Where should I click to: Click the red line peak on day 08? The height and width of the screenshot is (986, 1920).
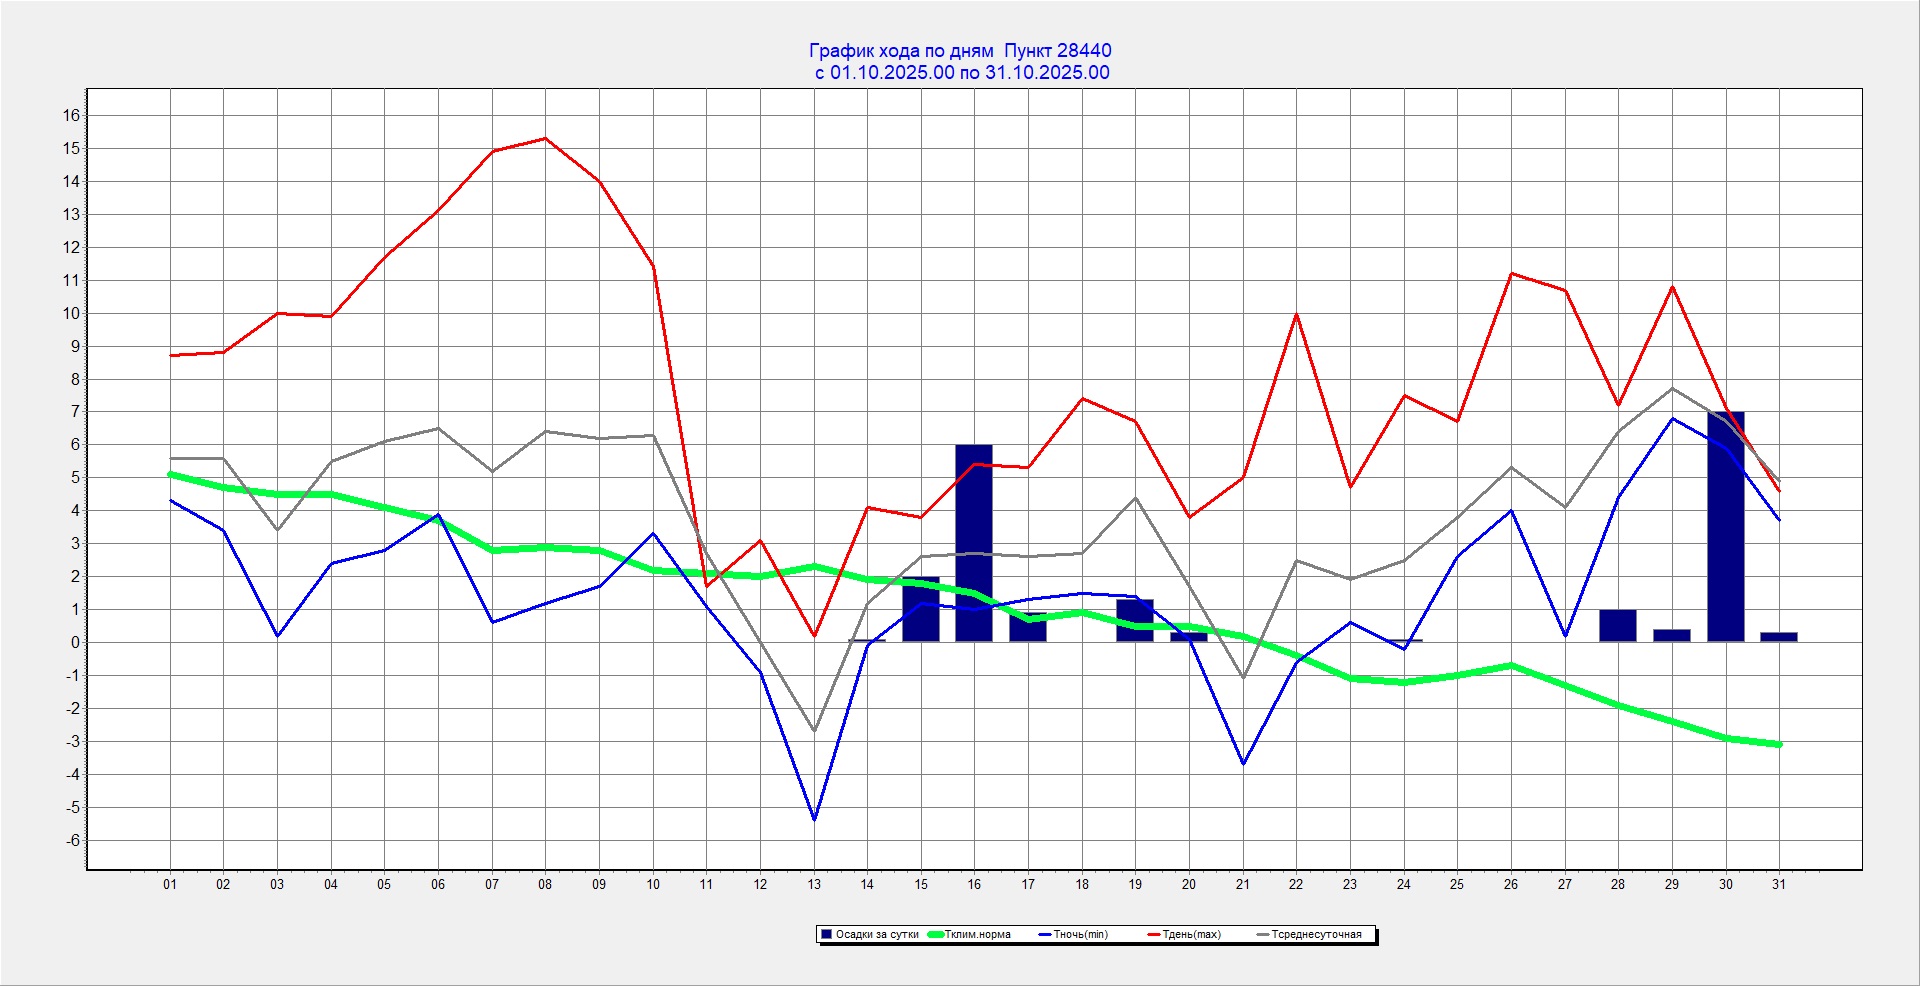545,138
